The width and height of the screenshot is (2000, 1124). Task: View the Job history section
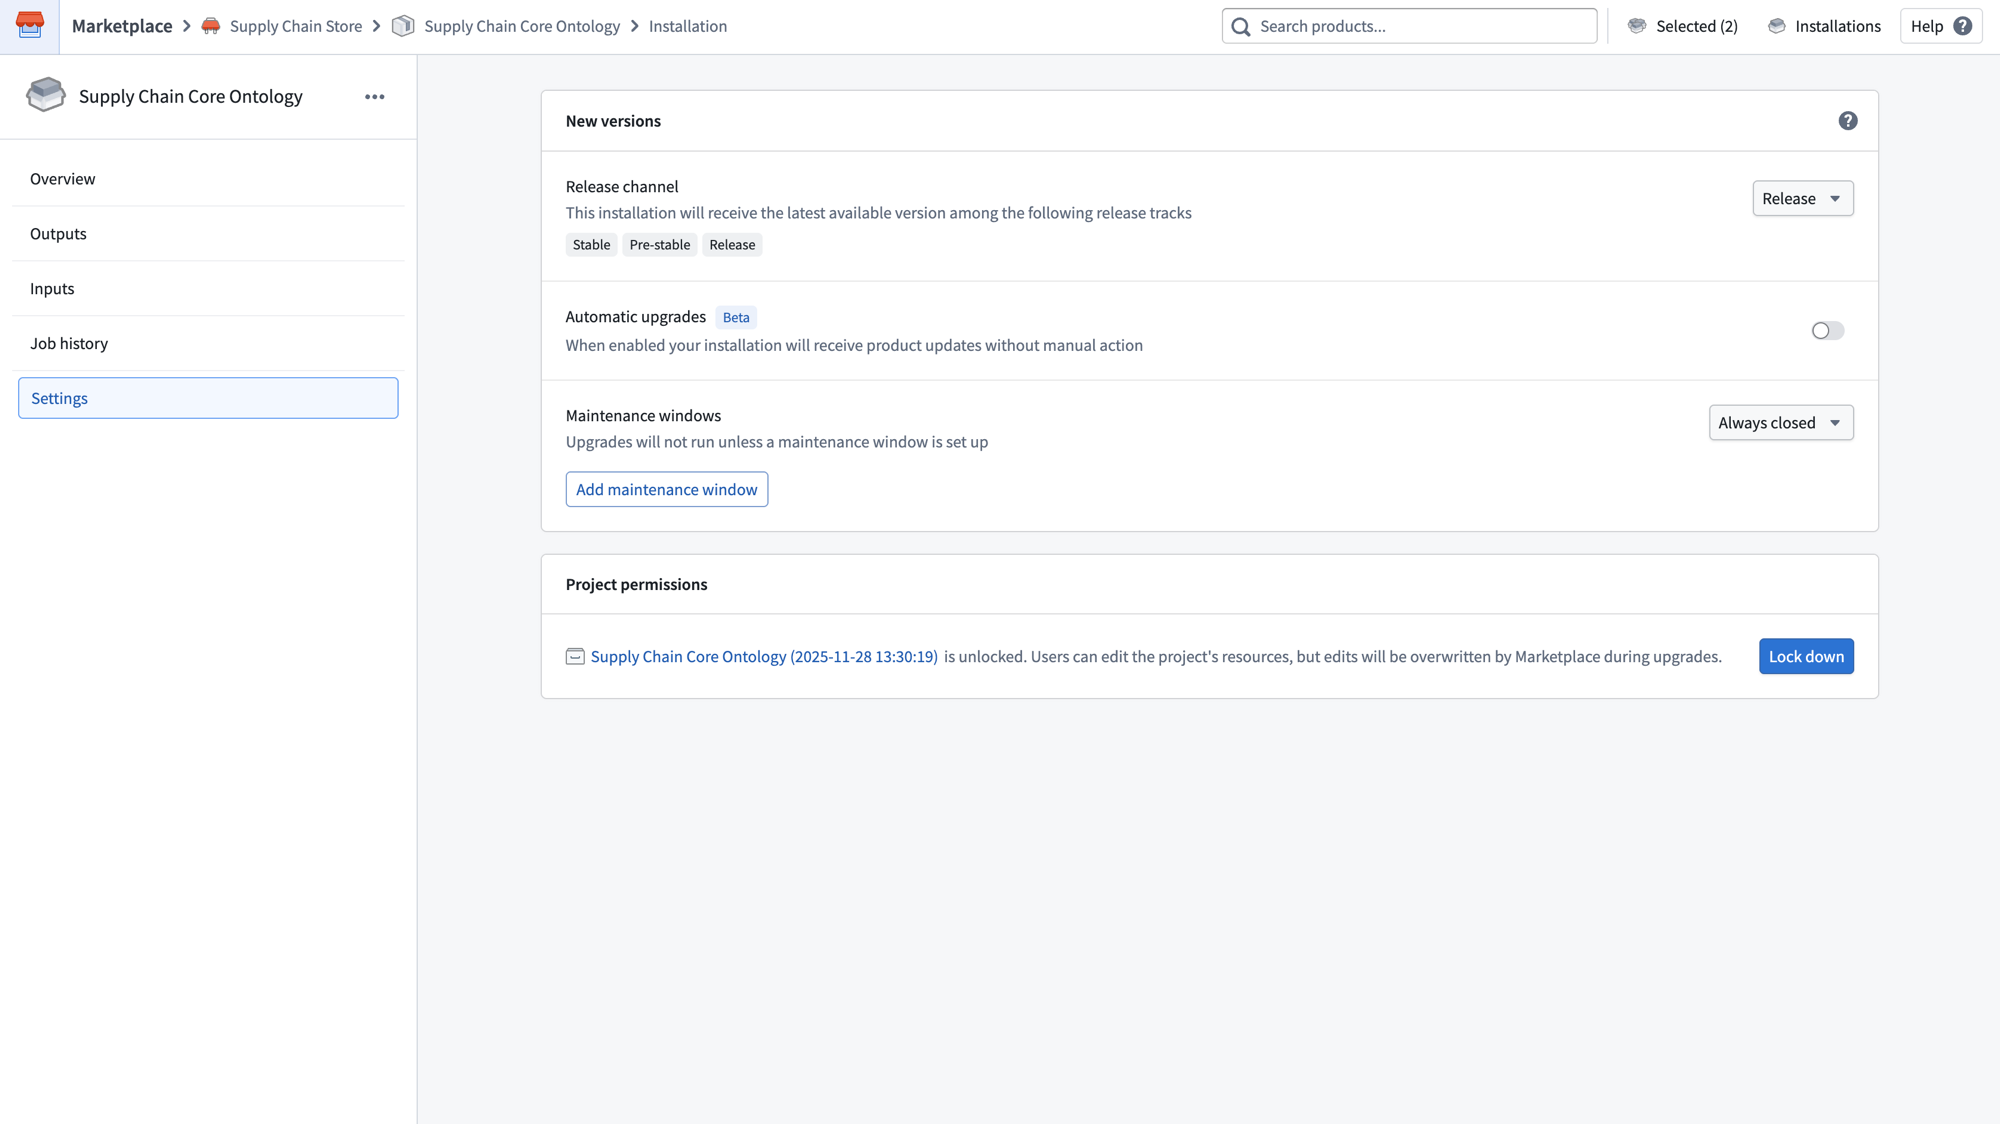tap(208, 344)
